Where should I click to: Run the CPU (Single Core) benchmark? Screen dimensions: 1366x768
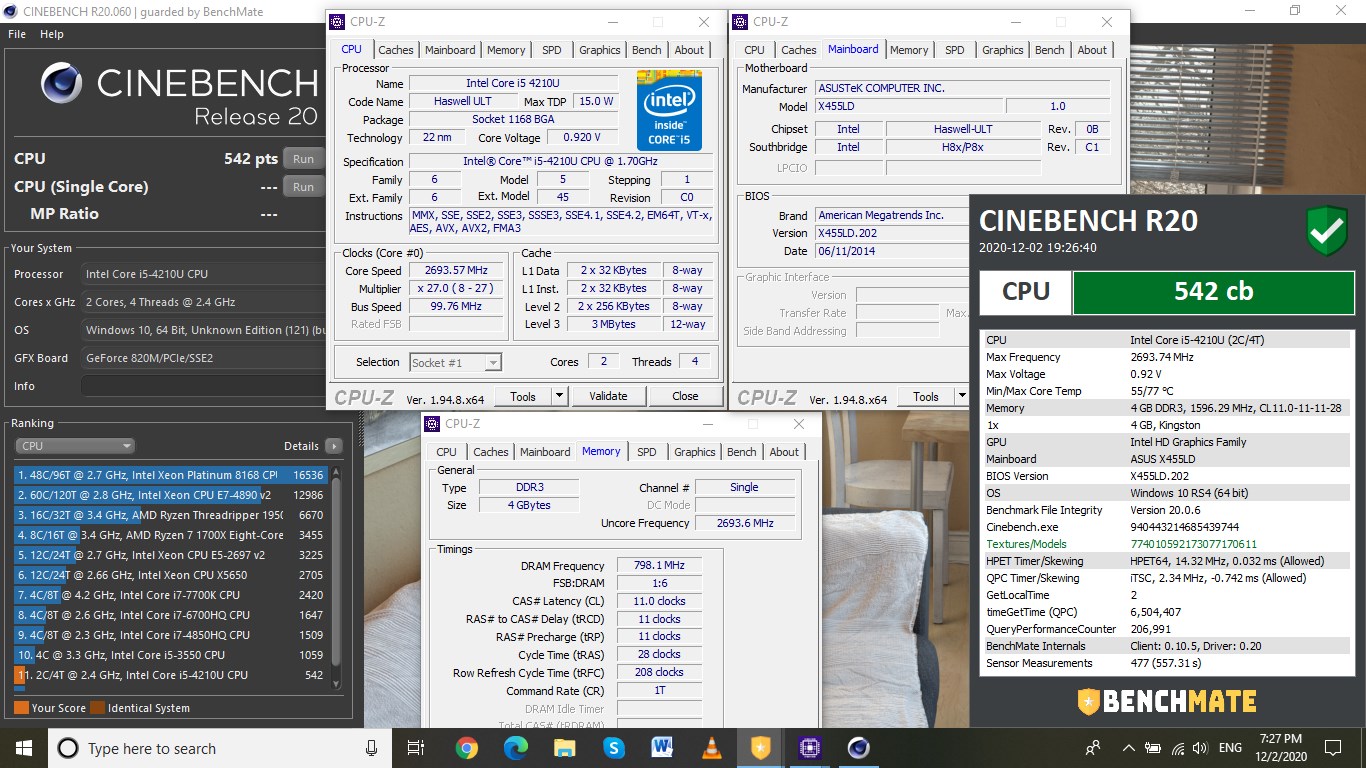tap(303, 187)
